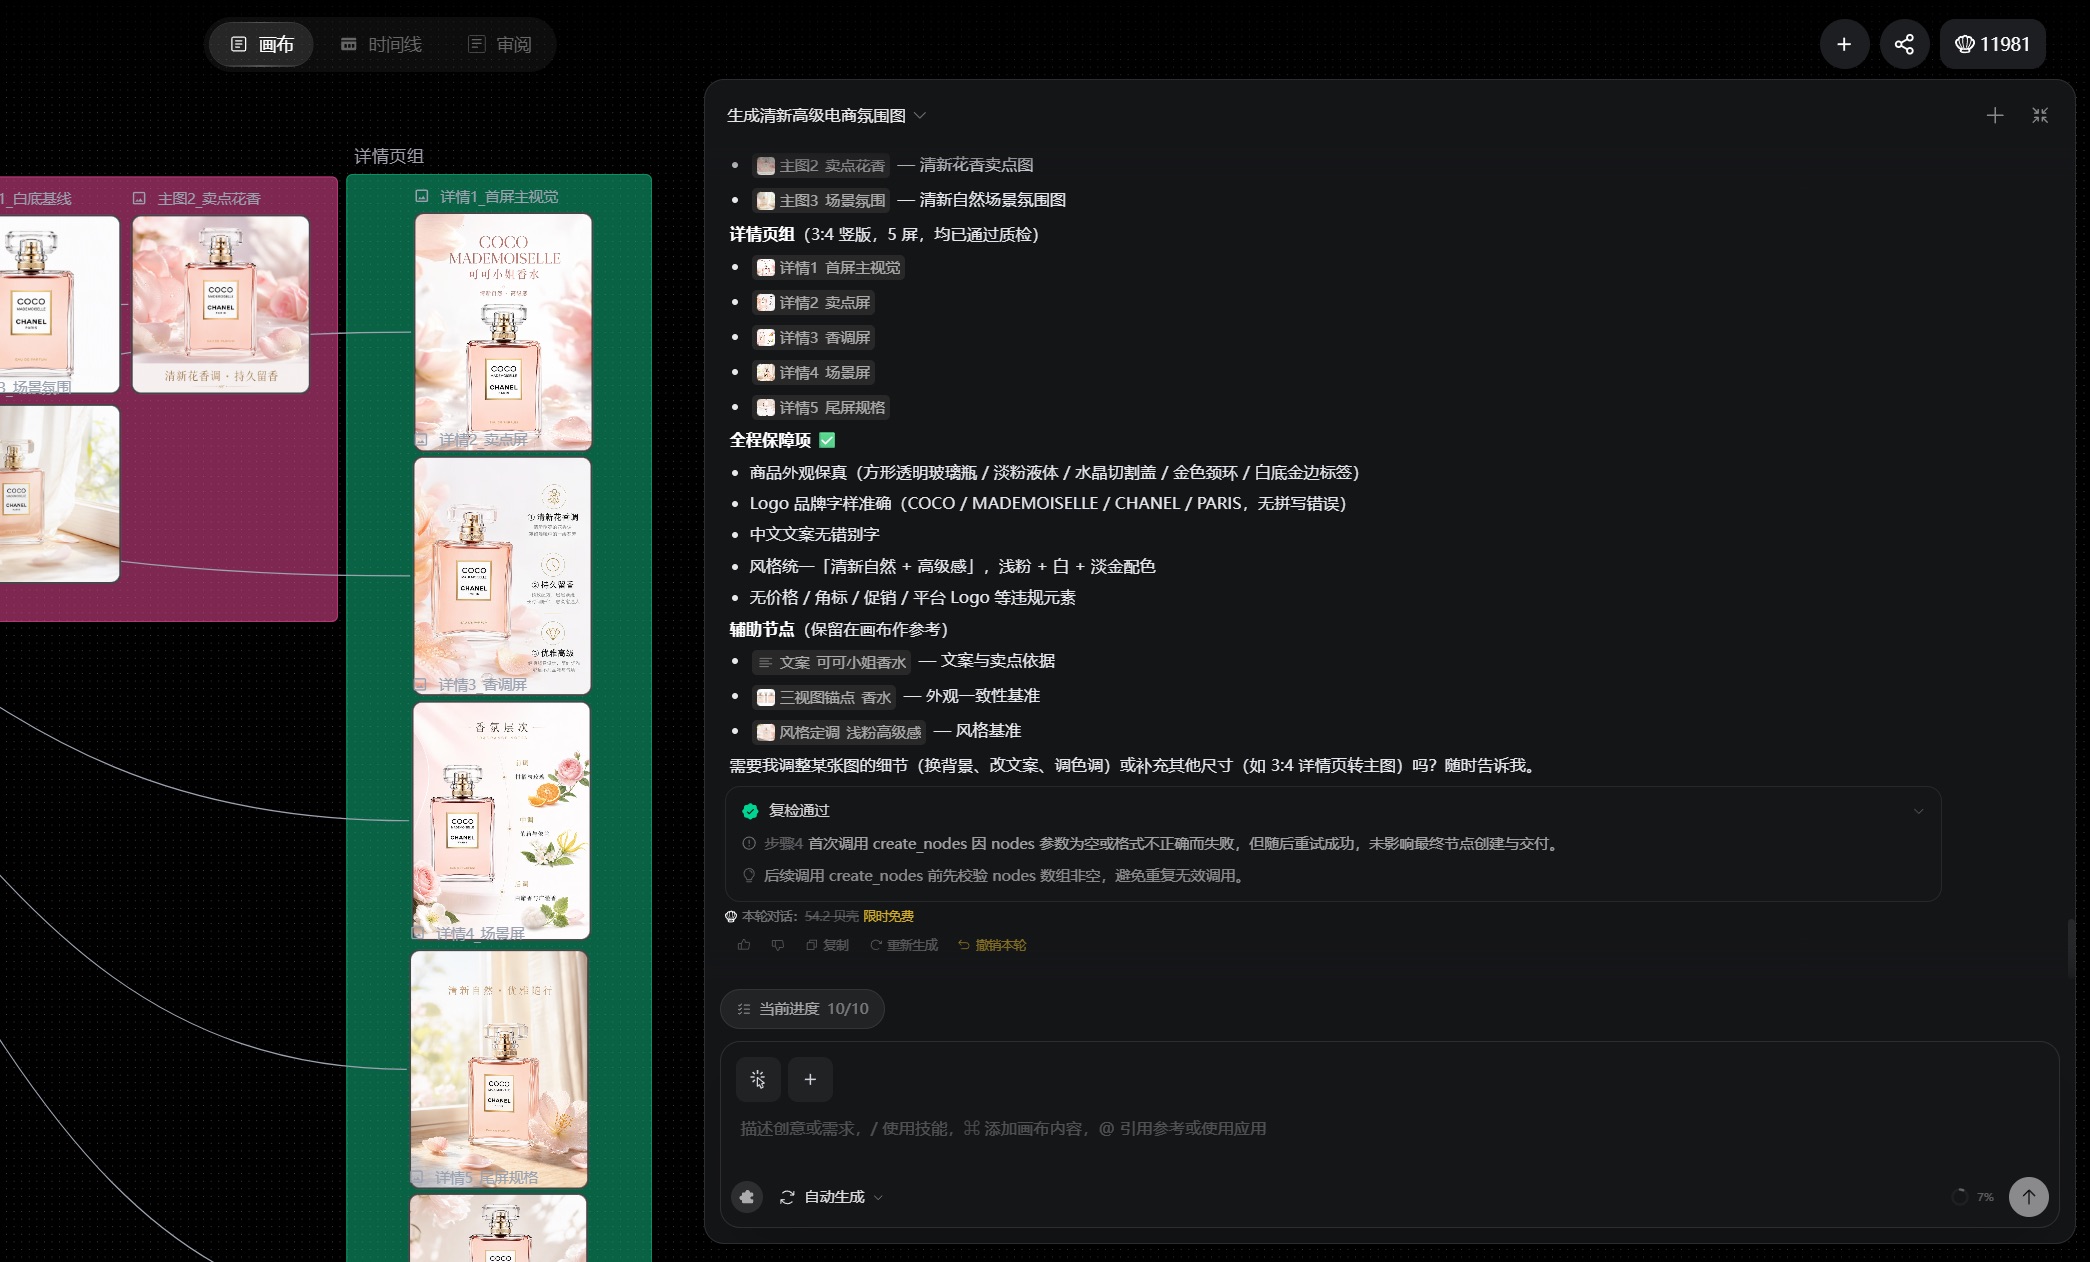
Task: Open the 详情5 尾屏规格 node chip
Action: (820, 407)
